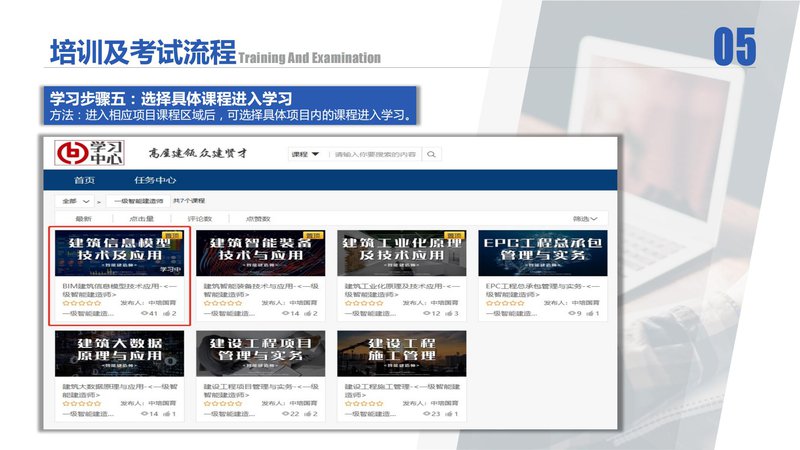The image size is (800, 450).
Task: Open 建筑智能装备技术与应用 course thumbnail
Action: point(261,253)
